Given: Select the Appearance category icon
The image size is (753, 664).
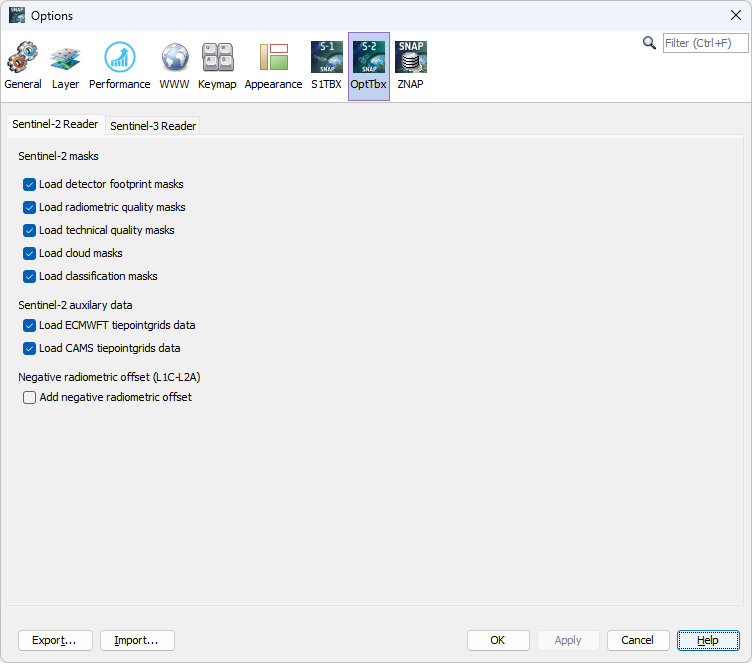Looking at the screenshot, I should point(273,66).
